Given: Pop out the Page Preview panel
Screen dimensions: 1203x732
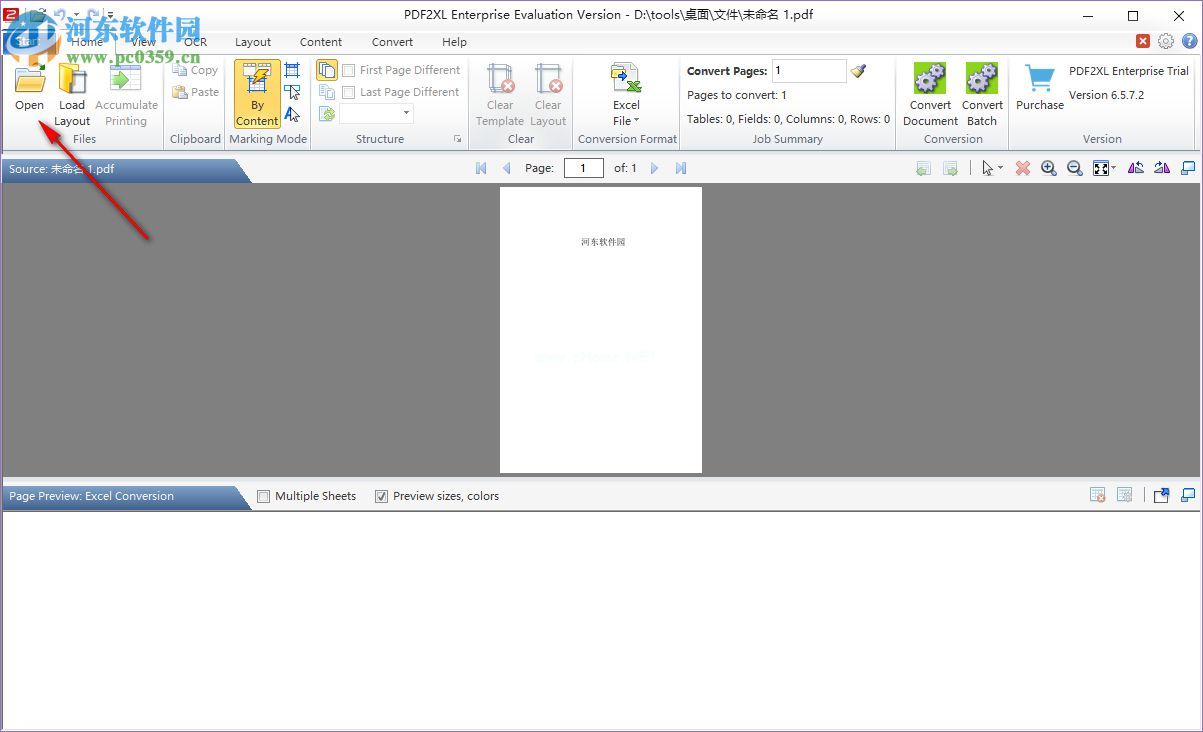Looking at the screenshot, I should coord(1161,495).
